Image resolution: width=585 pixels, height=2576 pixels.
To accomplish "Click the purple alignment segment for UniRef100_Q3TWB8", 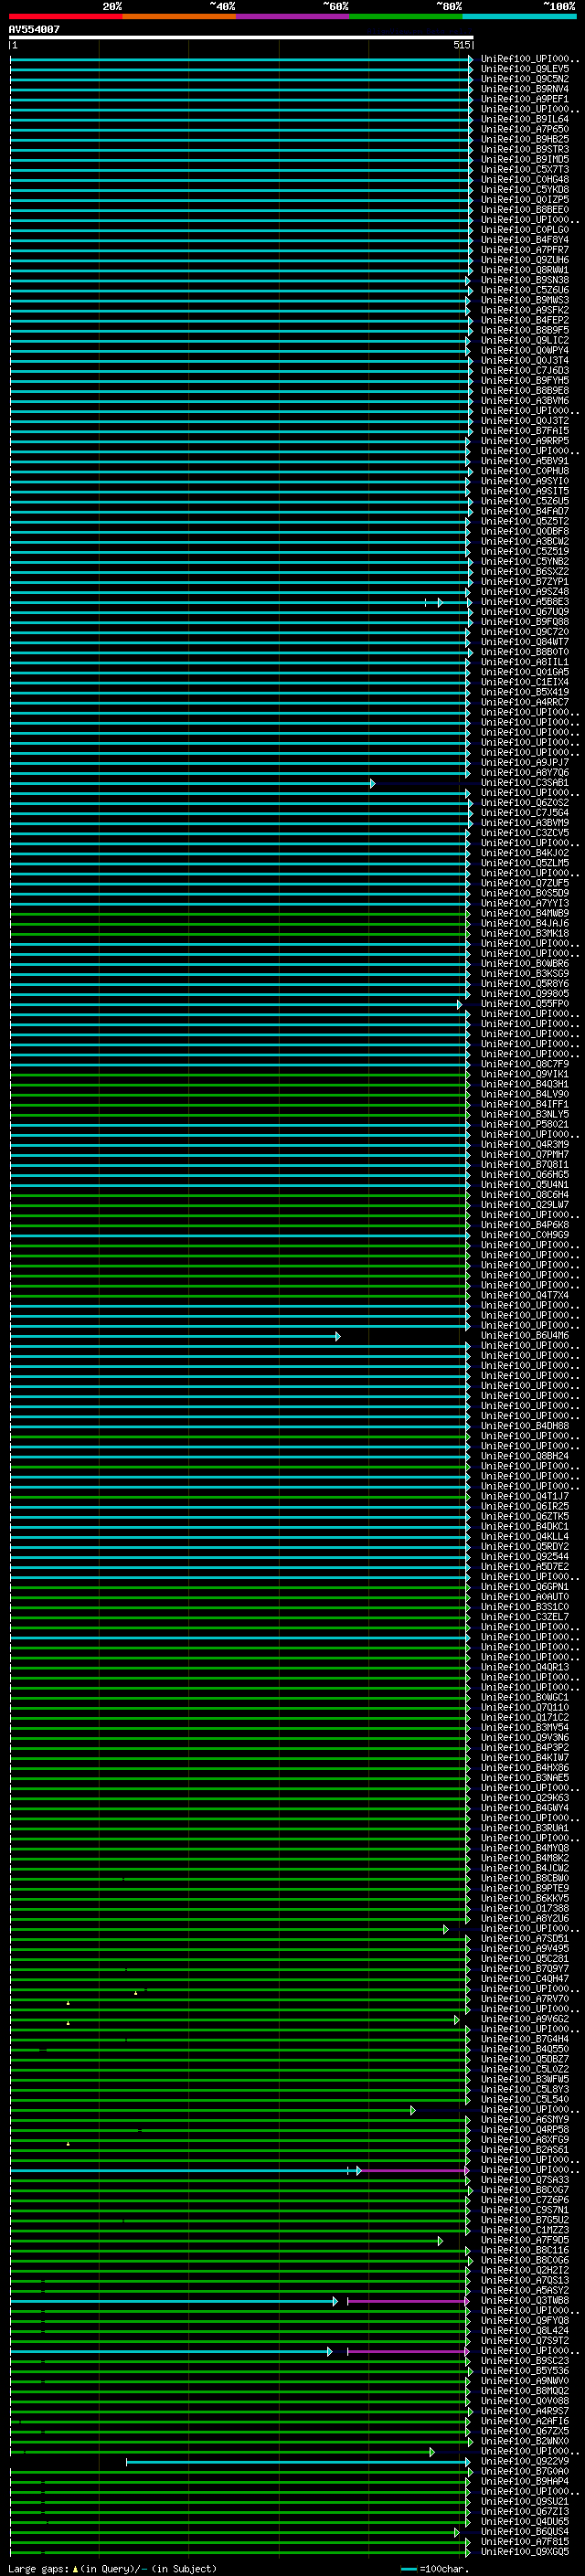I will coord(408,2301).
